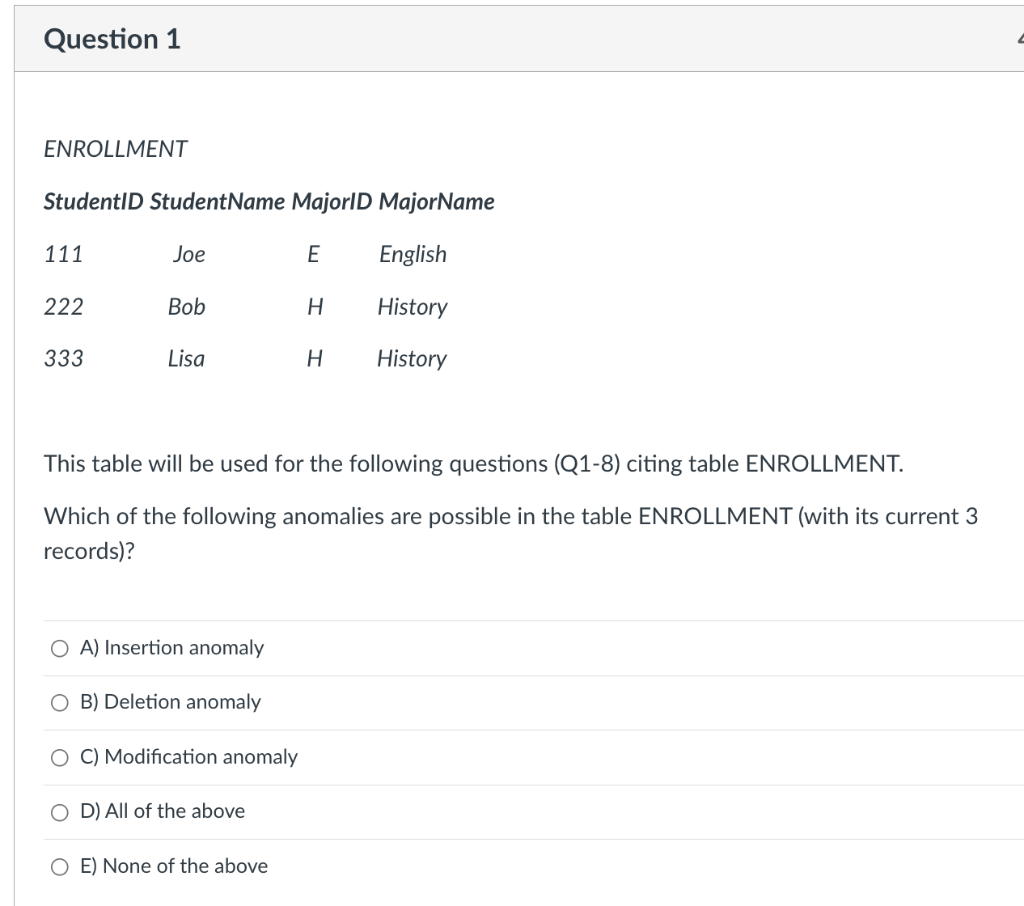Image resolution: width=1024 pixels, height=906 pixels.
Task: Click the ENROLLMENT table title
Action: tap(116, 149)
